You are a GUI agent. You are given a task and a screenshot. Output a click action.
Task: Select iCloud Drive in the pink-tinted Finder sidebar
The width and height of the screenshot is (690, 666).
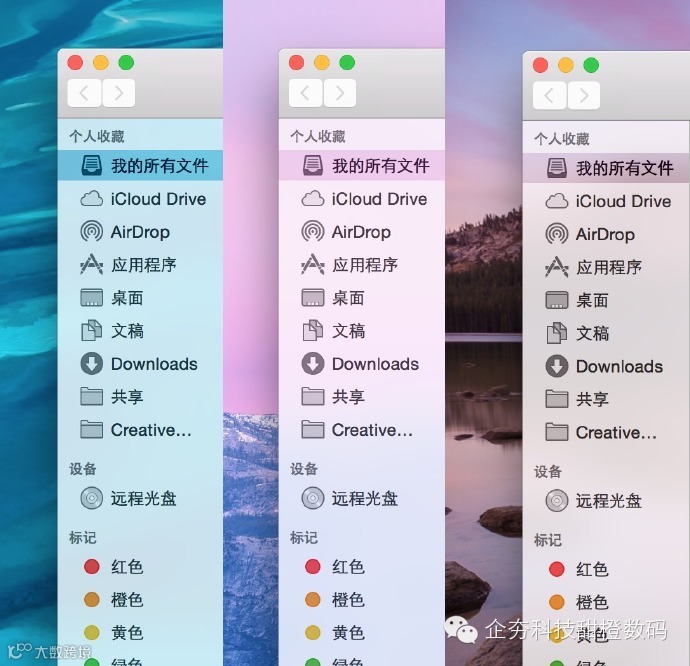click(x=361, y=199)
